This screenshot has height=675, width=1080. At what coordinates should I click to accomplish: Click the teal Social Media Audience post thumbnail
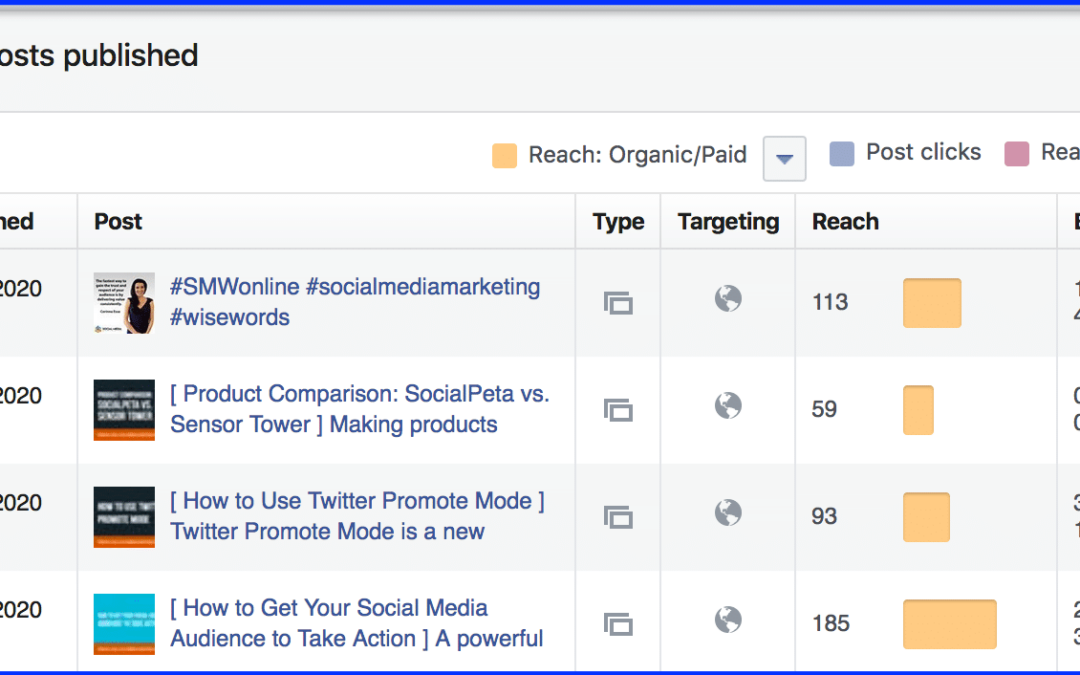124,624
